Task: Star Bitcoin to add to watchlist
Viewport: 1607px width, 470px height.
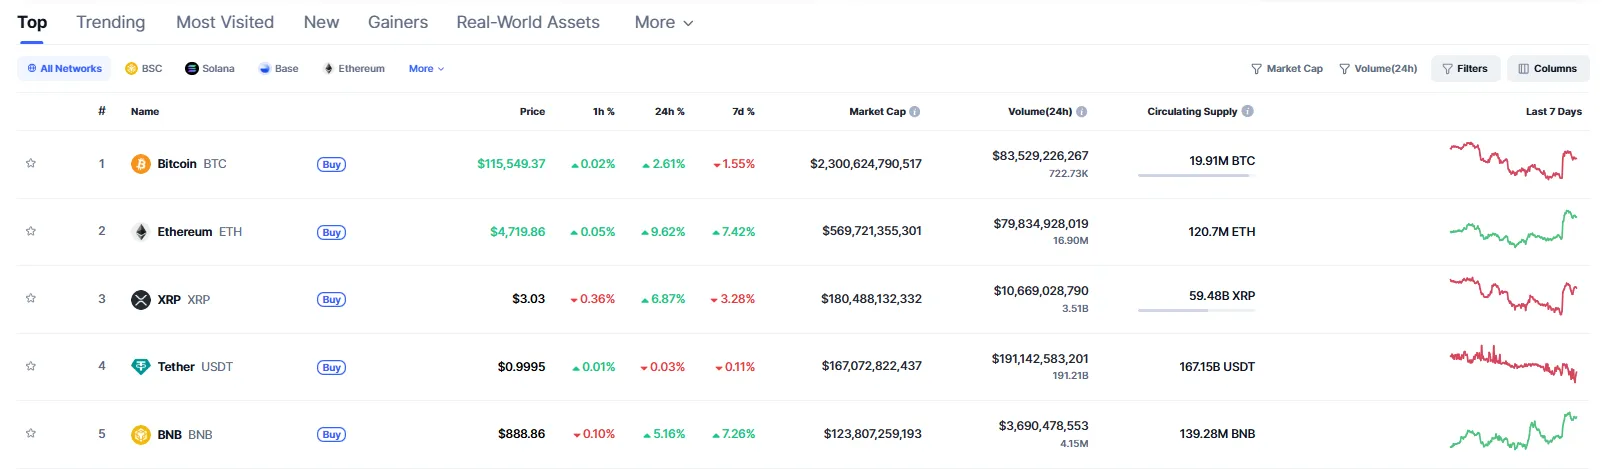Action: click(31, 163)
